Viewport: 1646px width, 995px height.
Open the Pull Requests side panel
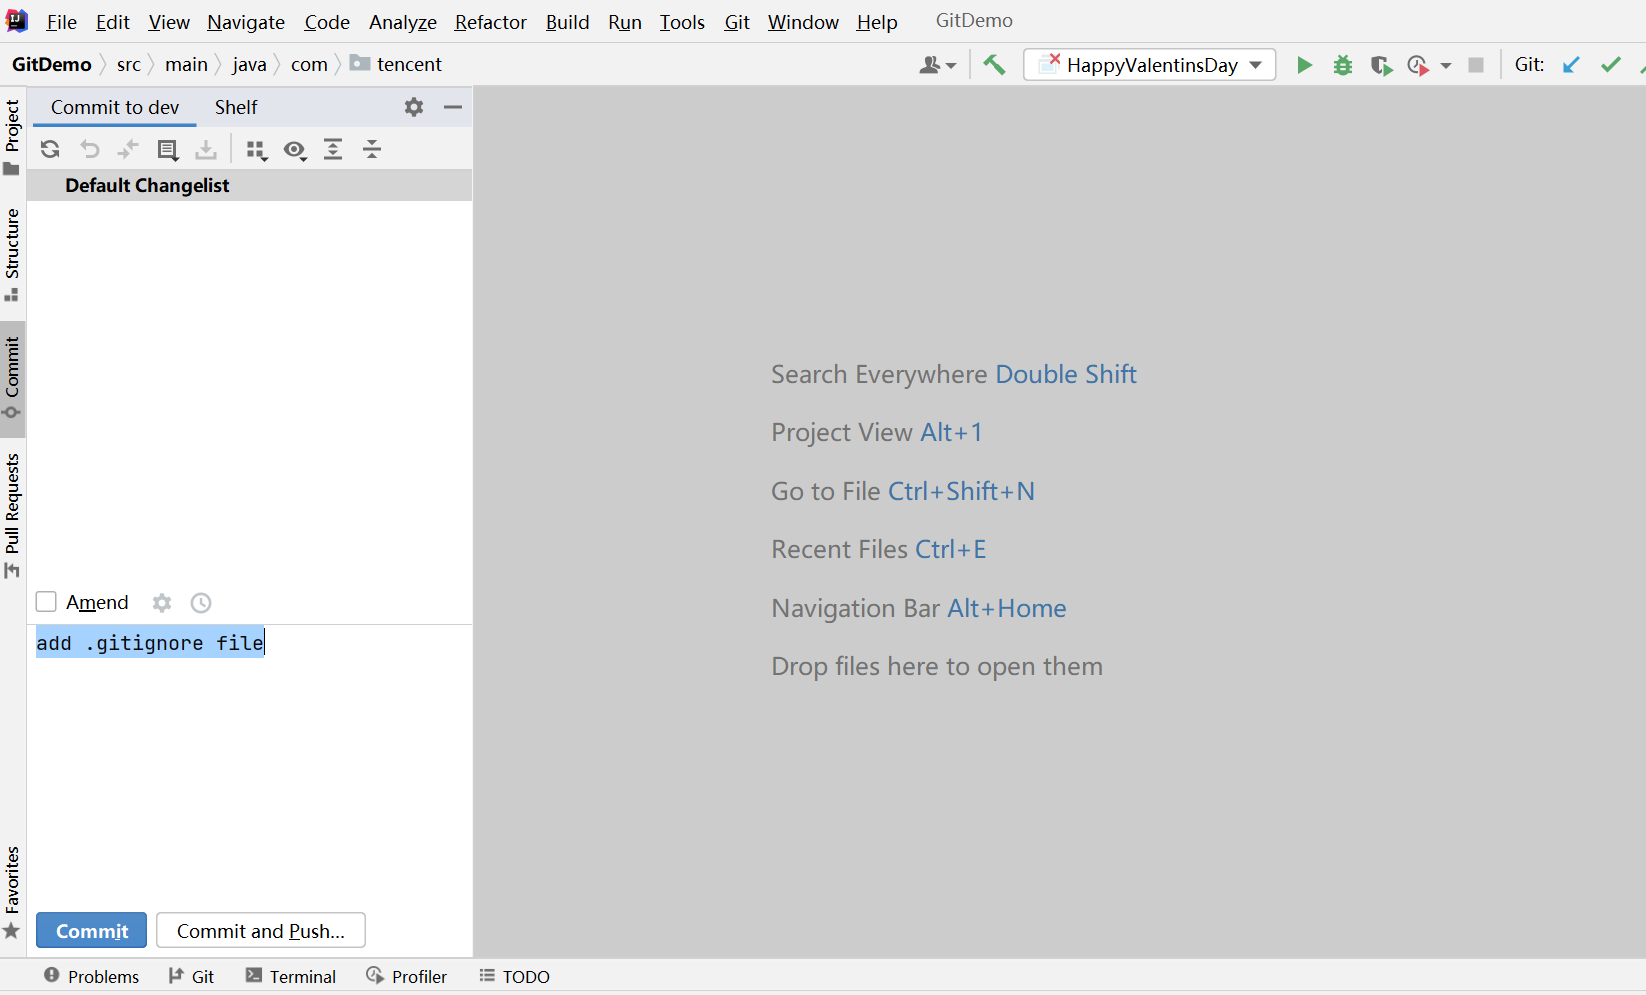(12, 515)
